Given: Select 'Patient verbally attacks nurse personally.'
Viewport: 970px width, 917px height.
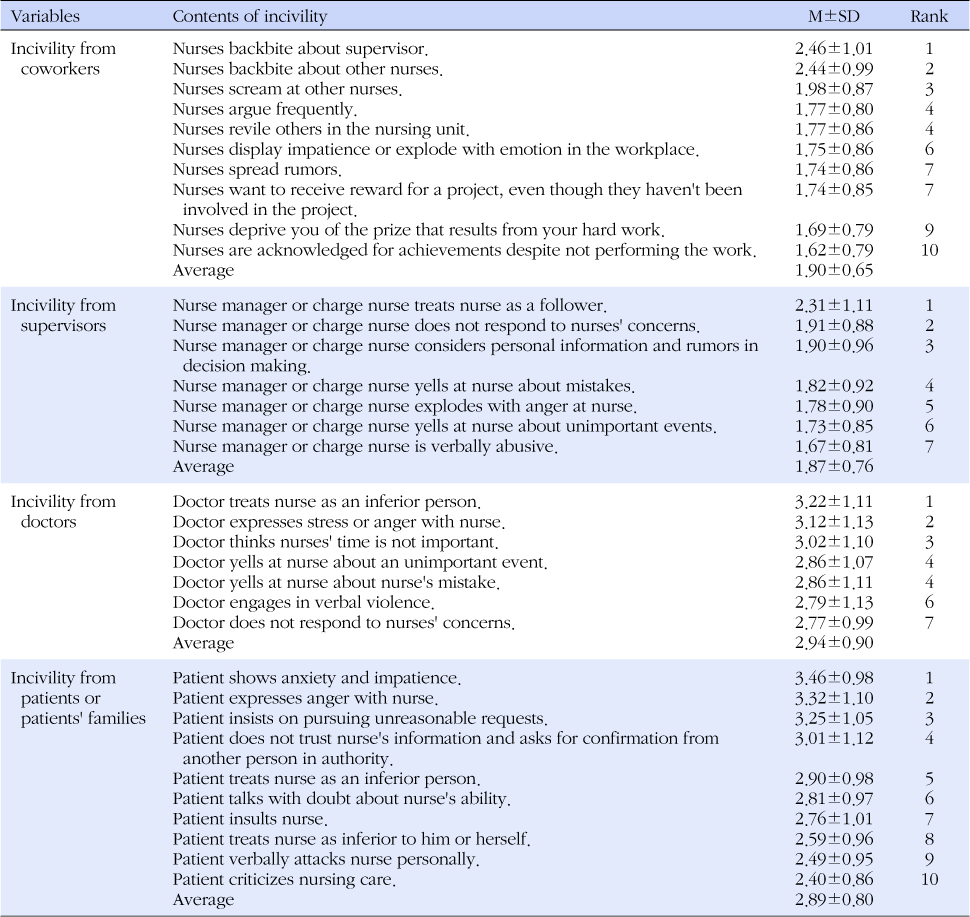Looking at the screenshot, I should [326, 859].
